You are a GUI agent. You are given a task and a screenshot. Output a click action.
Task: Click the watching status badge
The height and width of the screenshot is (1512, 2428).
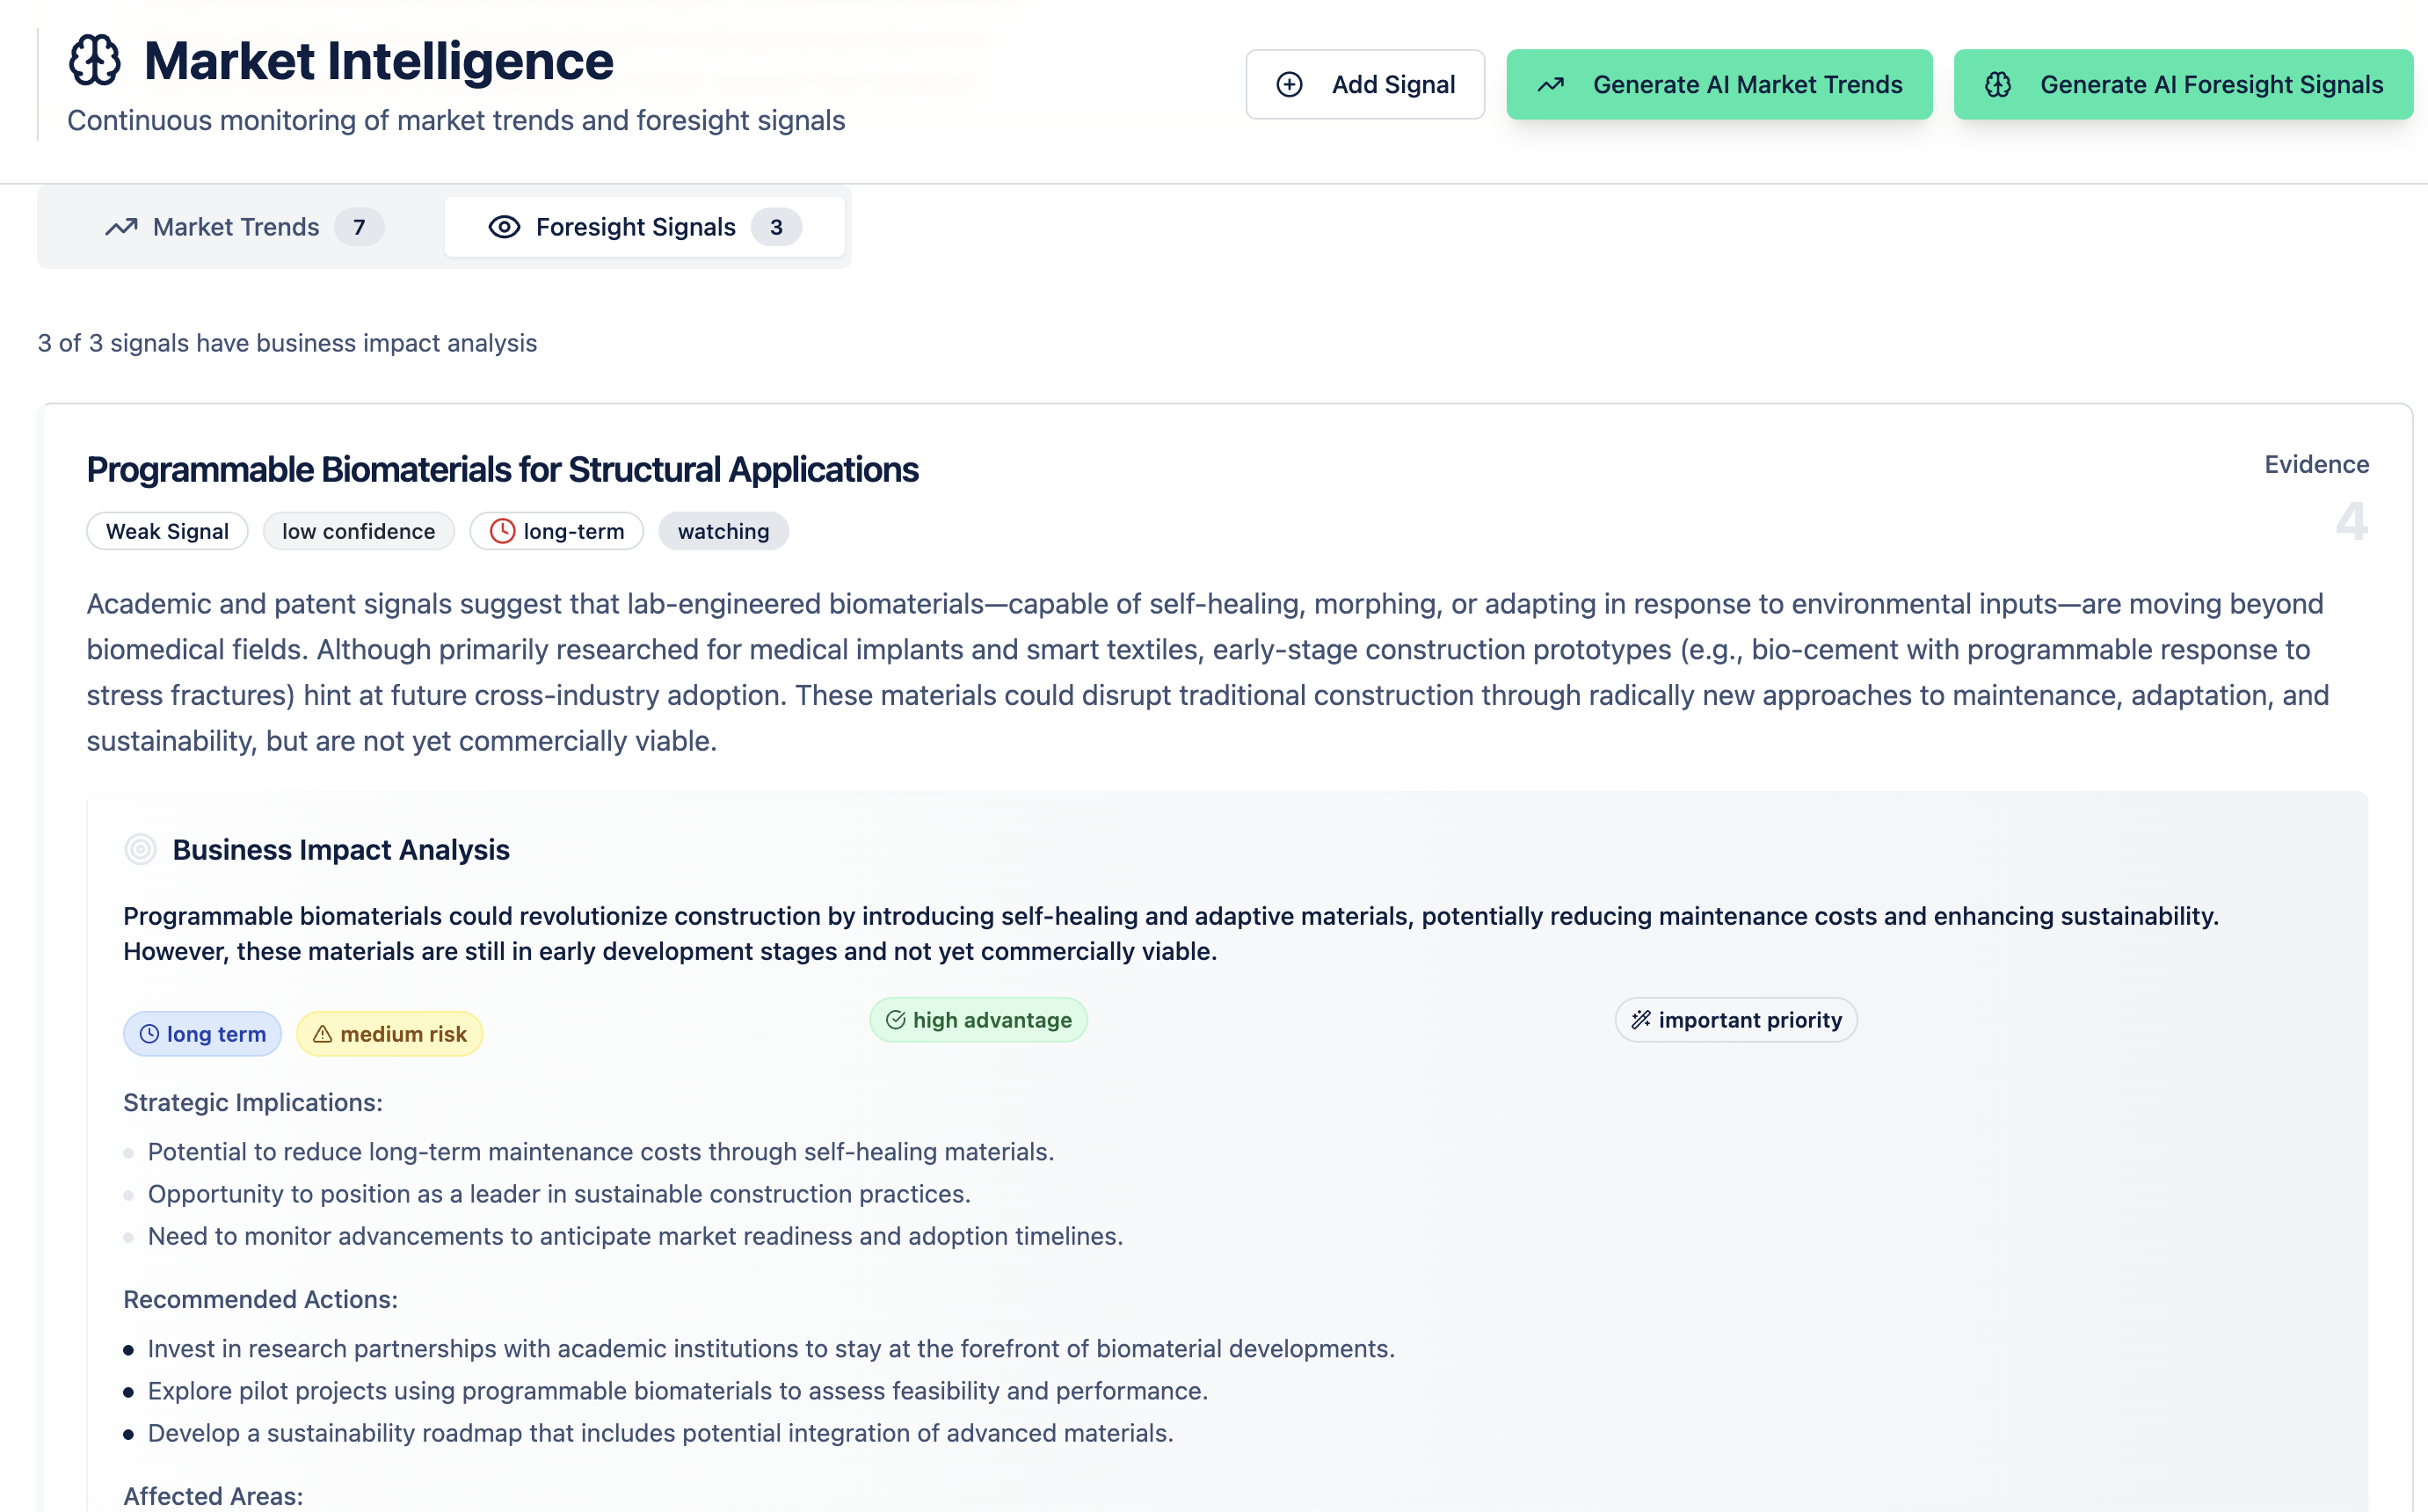[723, 531]
